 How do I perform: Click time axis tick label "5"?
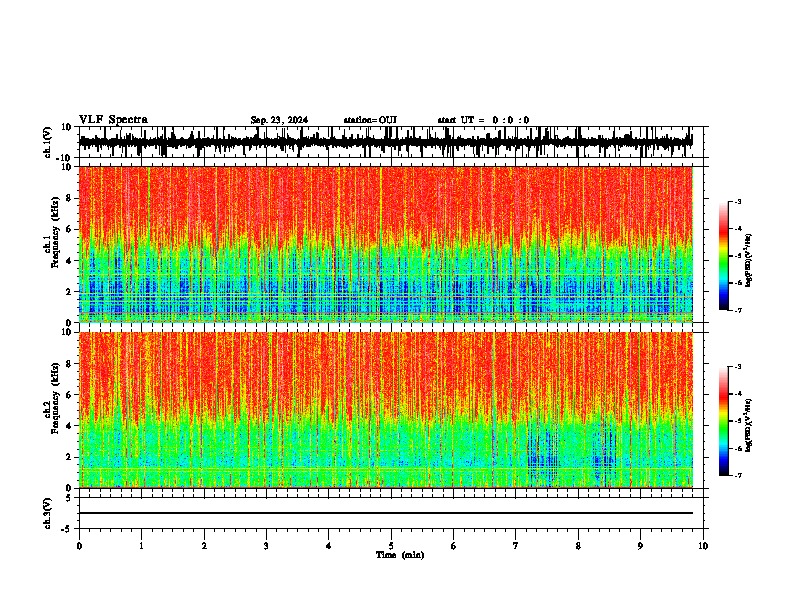[x=391, y=546]
